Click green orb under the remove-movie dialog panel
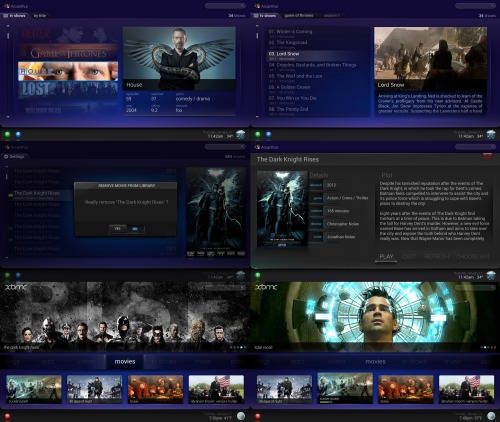500x422 pixels. (x=7, y=275)
